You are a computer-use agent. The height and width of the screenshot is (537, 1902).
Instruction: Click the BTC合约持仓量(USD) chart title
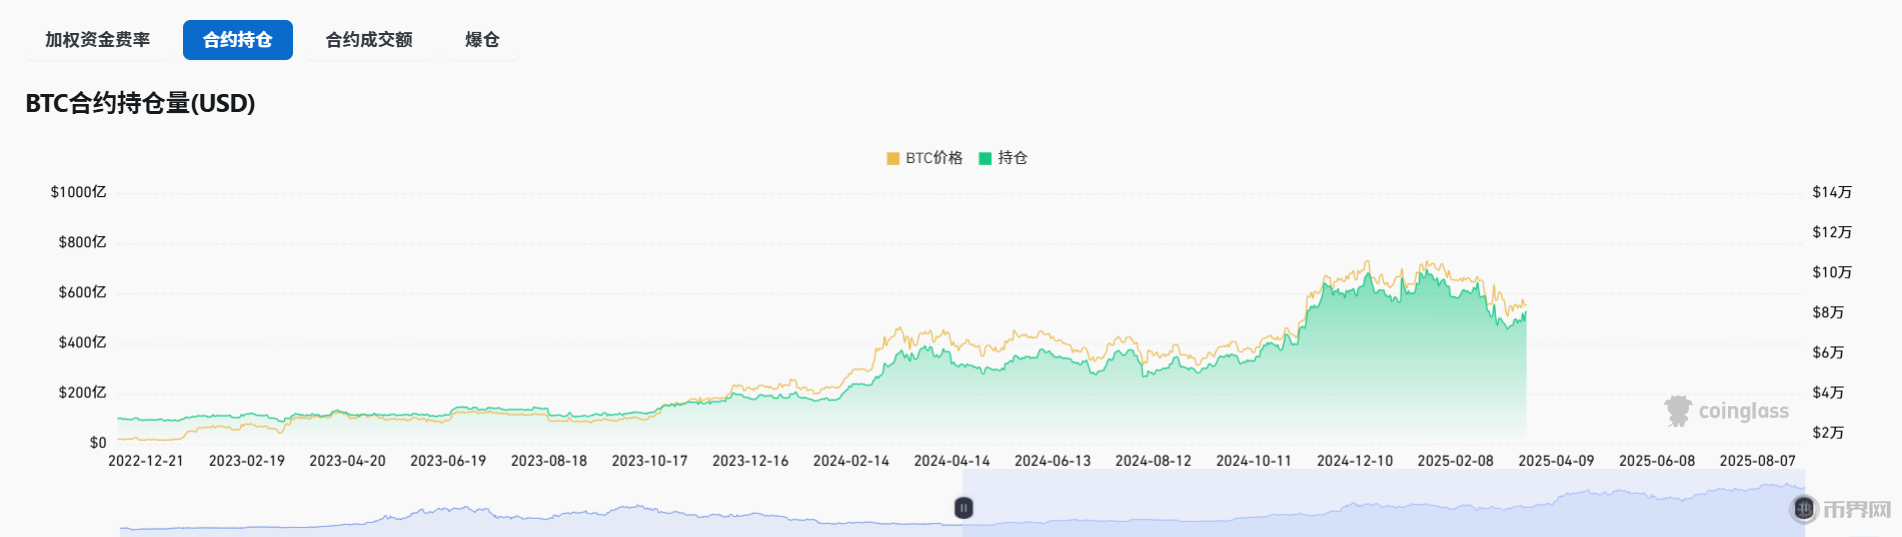pos(140,103)
